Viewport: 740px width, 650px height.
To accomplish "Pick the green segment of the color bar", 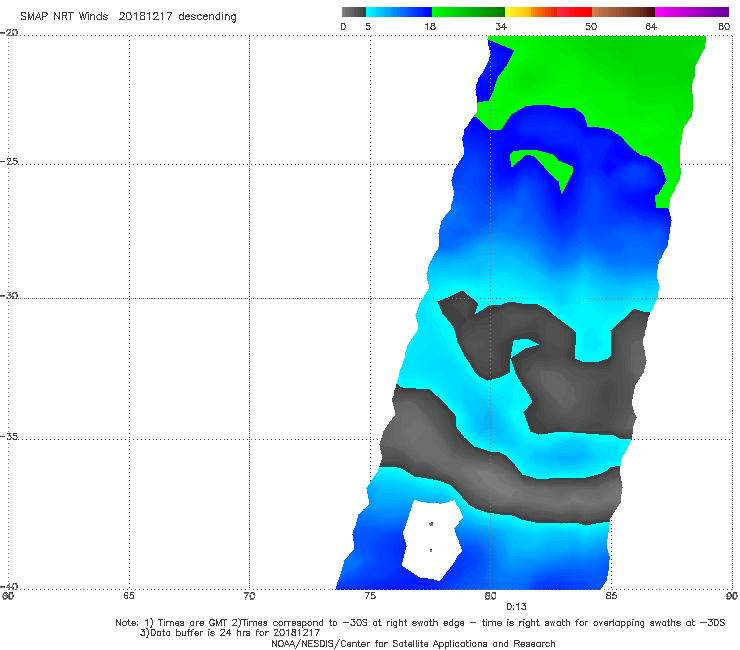I will click(x=468, y=12).
